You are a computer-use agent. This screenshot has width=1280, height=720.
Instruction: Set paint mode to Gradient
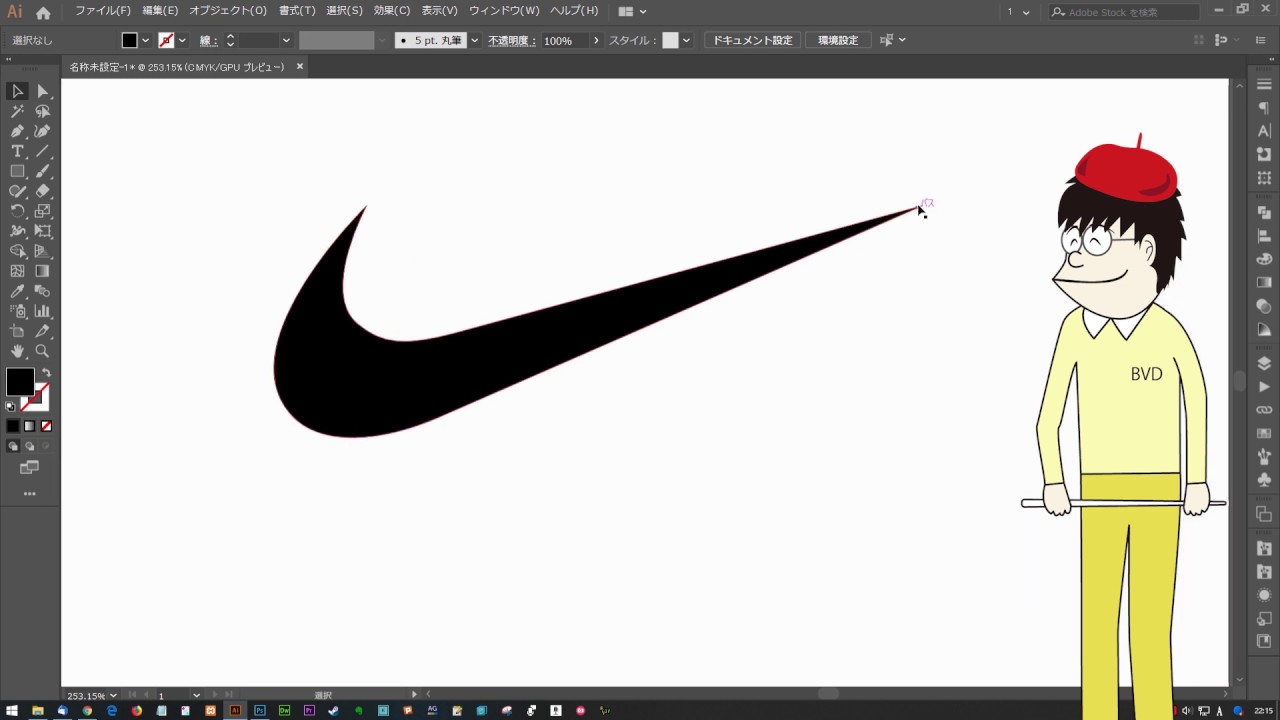pos(29,426)
